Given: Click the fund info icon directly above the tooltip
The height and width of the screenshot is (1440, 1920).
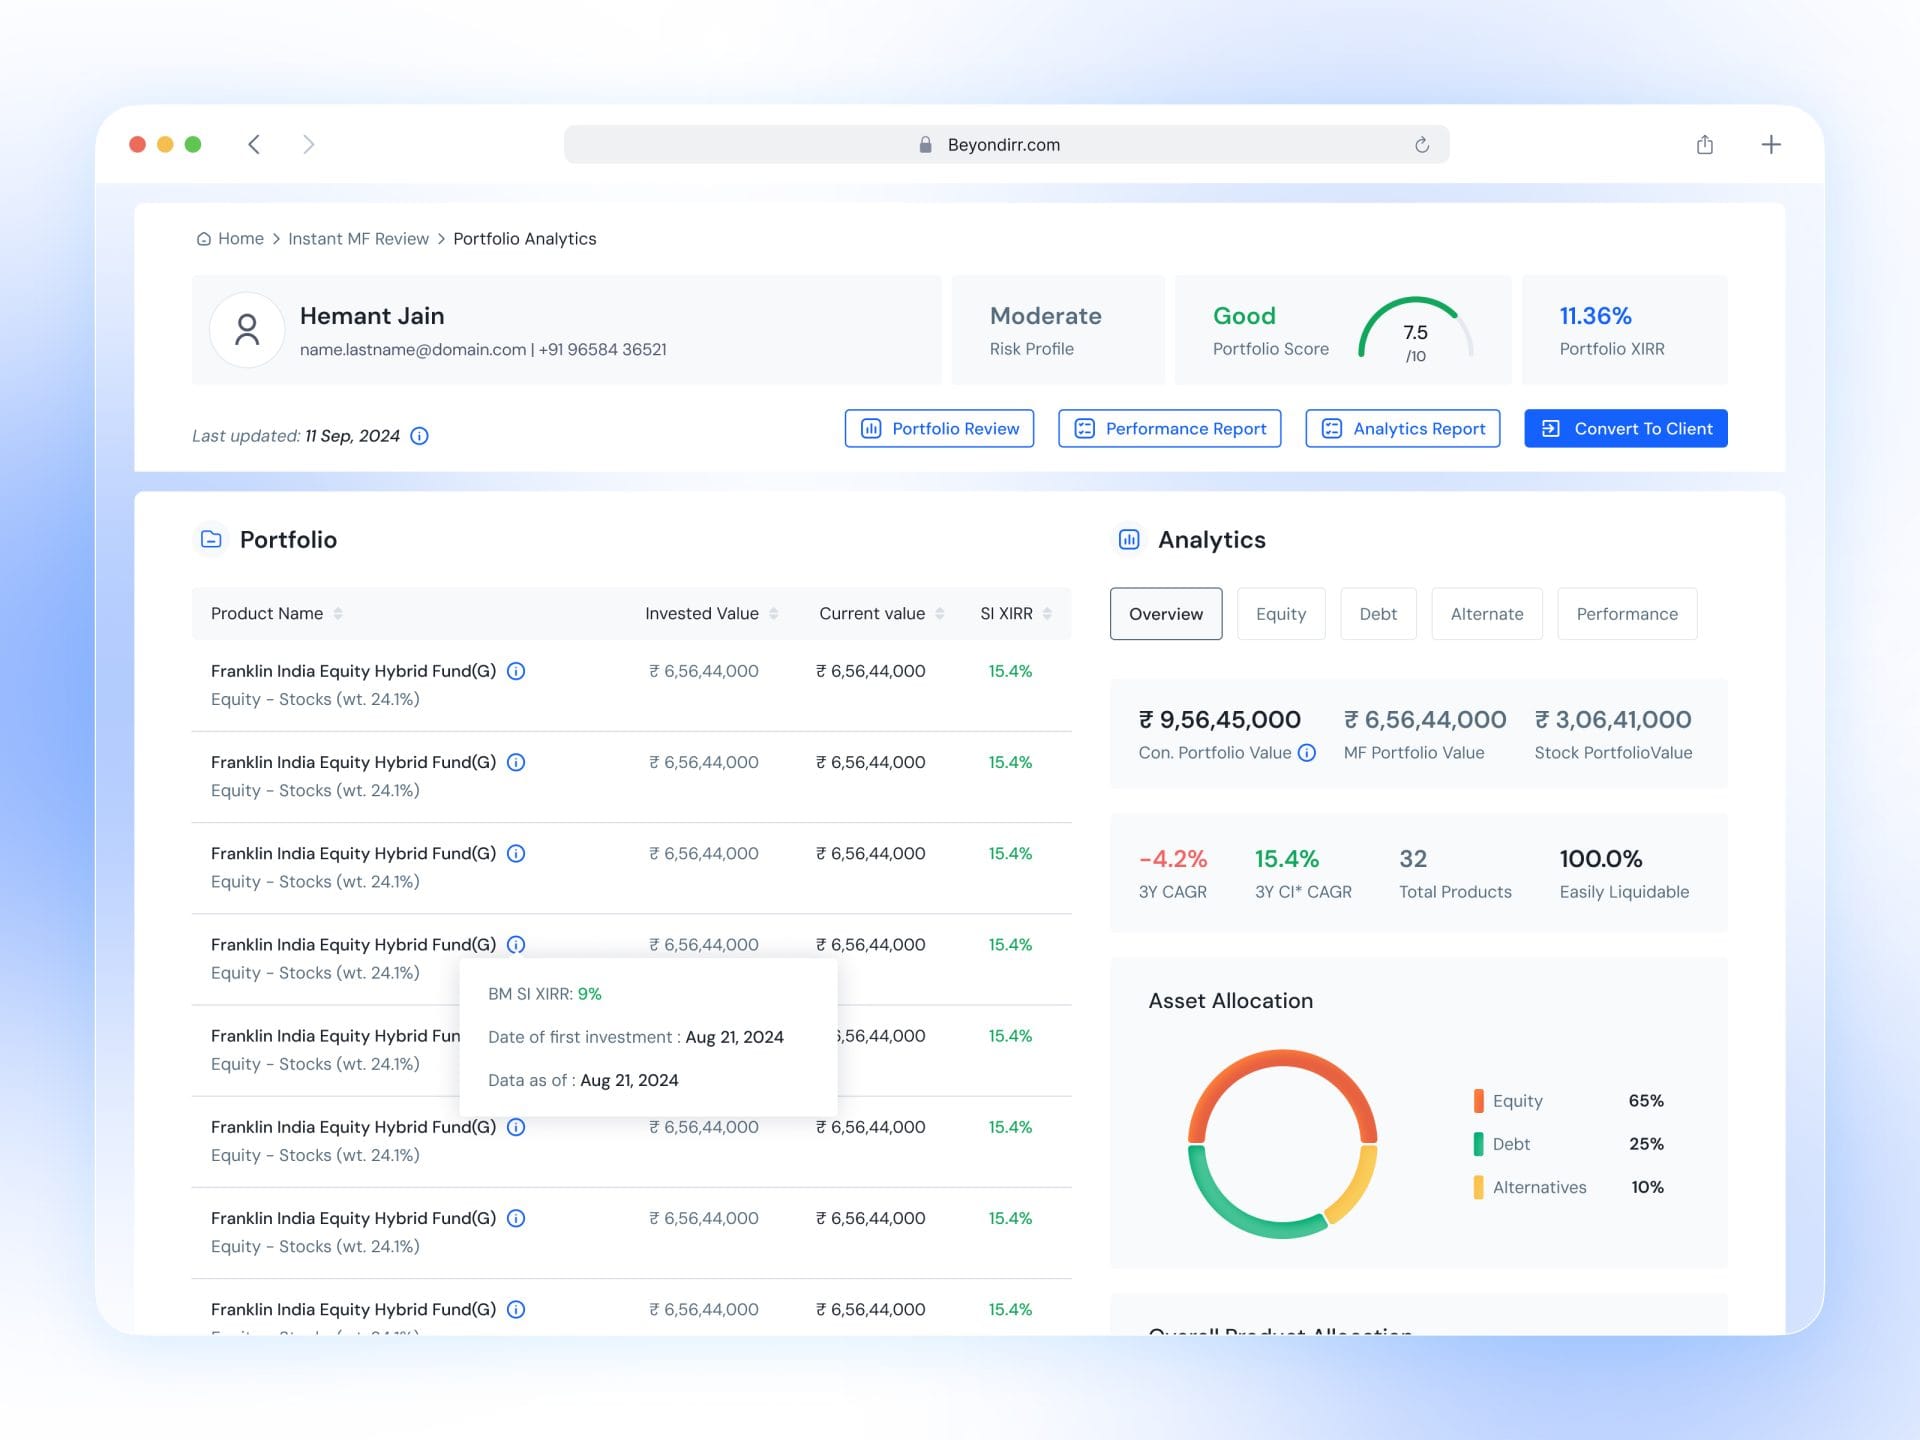Looking at the screenshot, I should (x=516, y=945).
